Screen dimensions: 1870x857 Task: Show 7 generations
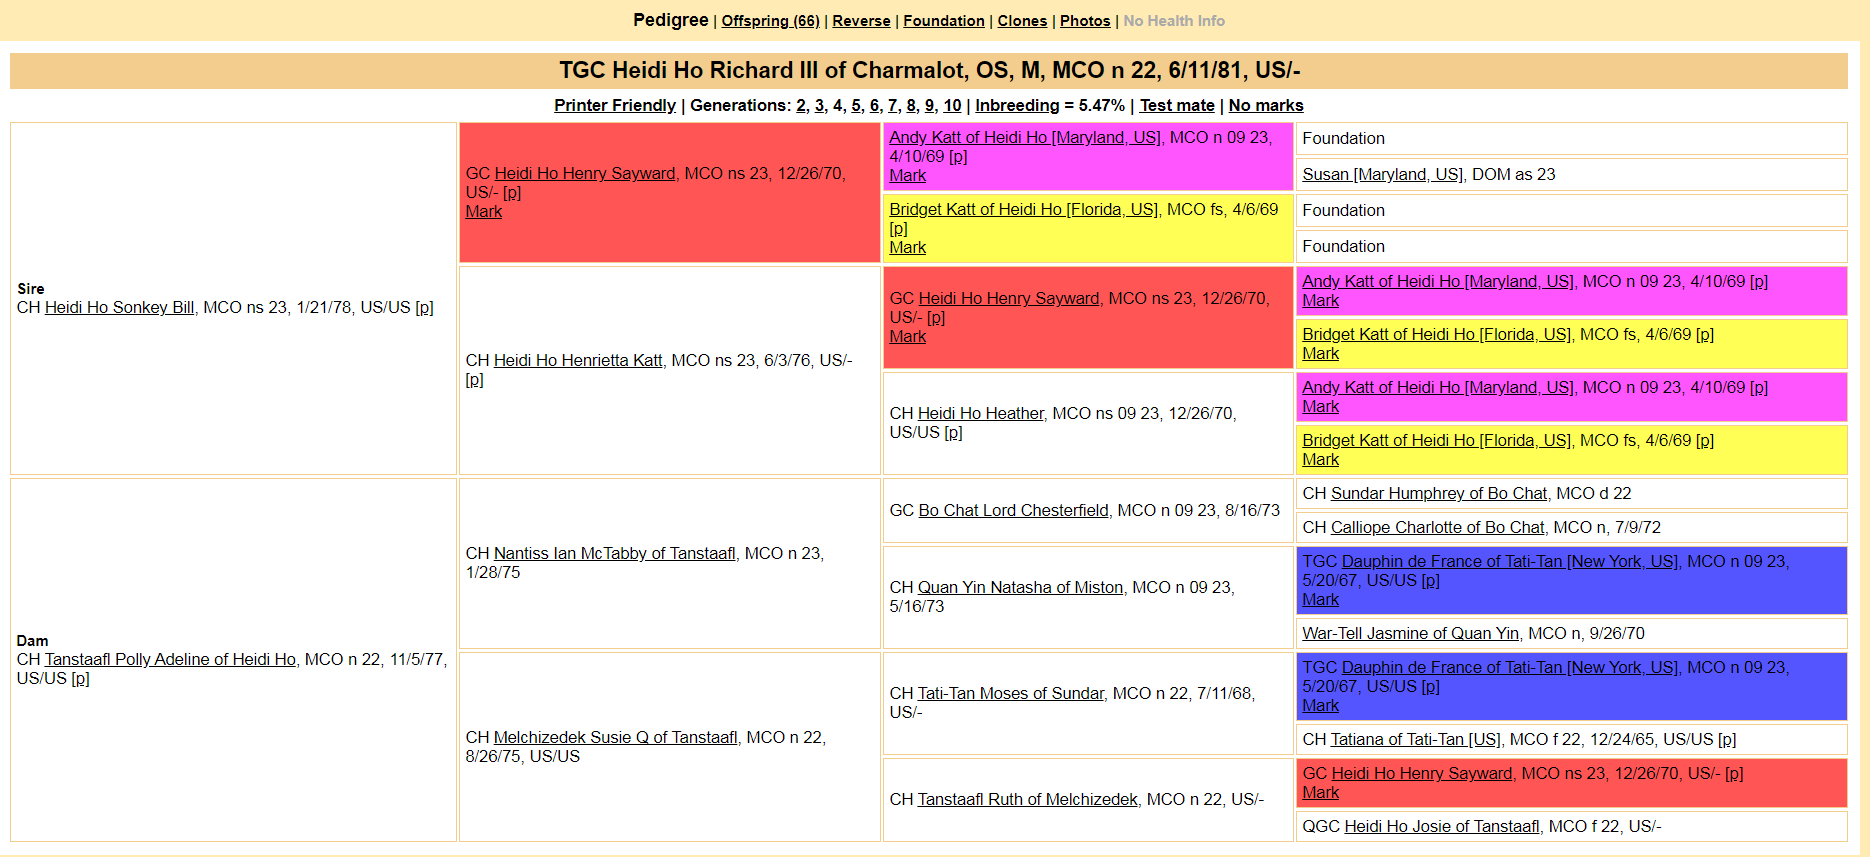[893, 105]
